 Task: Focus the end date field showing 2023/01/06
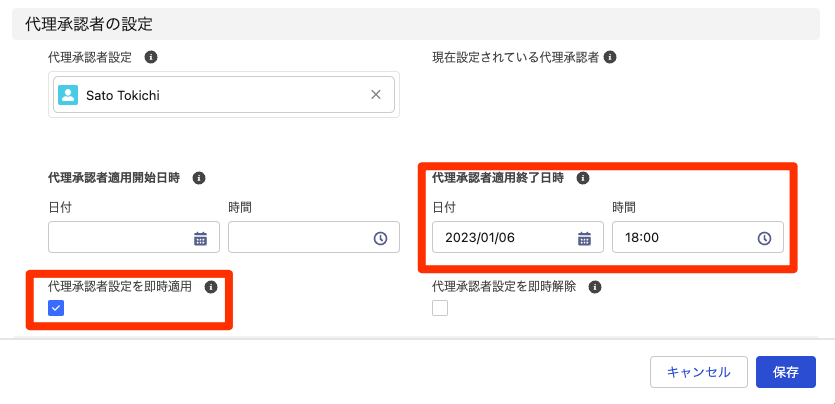pyautogui.click(x=502, y=238)
